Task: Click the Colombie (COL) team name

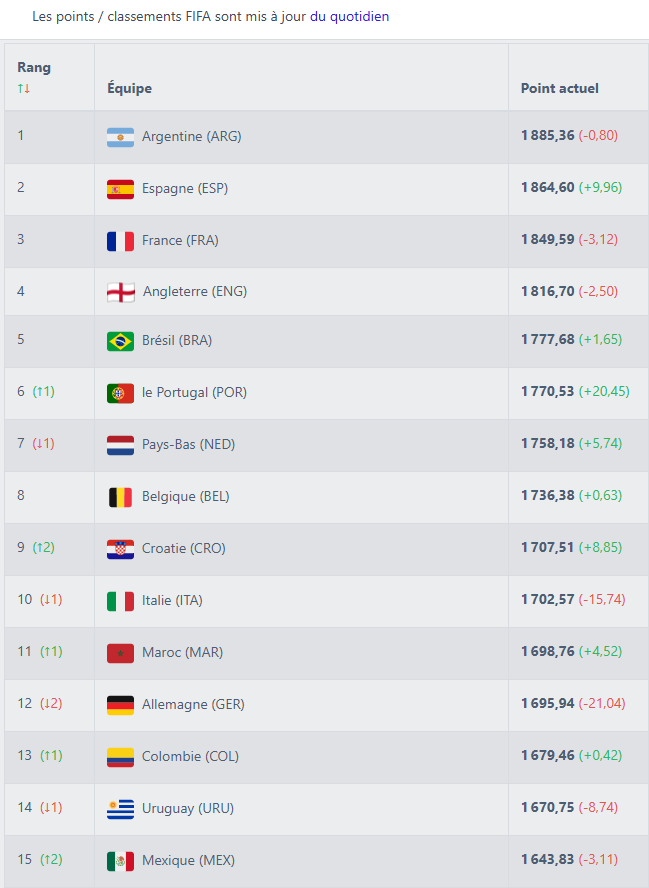Action: (x=190, y=756)
